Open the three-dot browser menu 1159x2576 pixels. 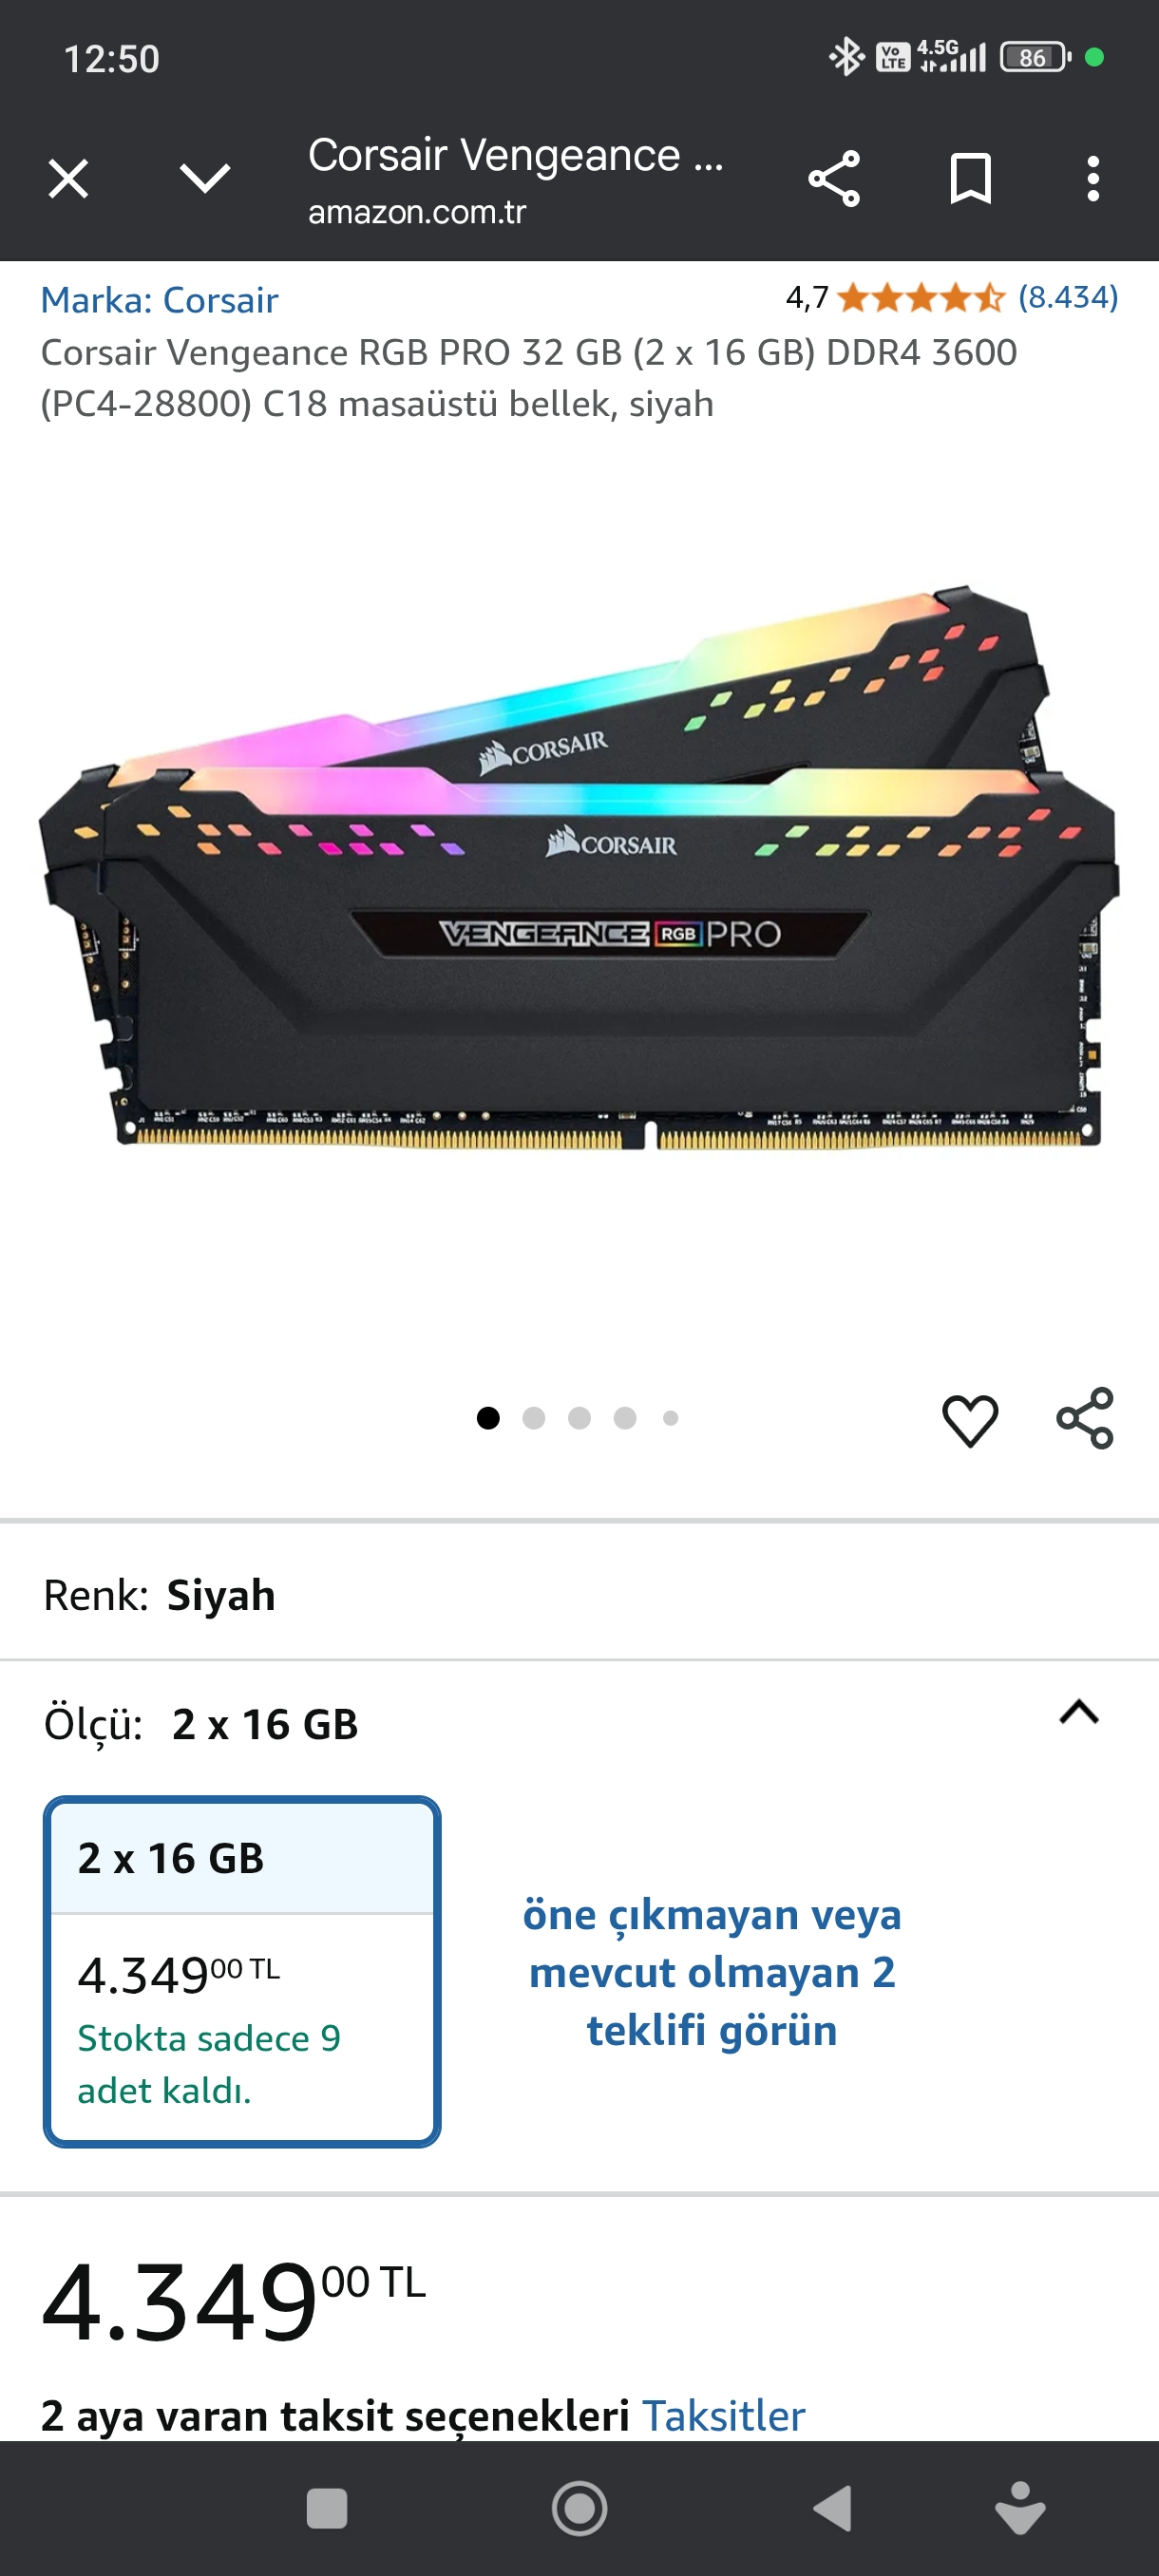[x=1093, y=179]
